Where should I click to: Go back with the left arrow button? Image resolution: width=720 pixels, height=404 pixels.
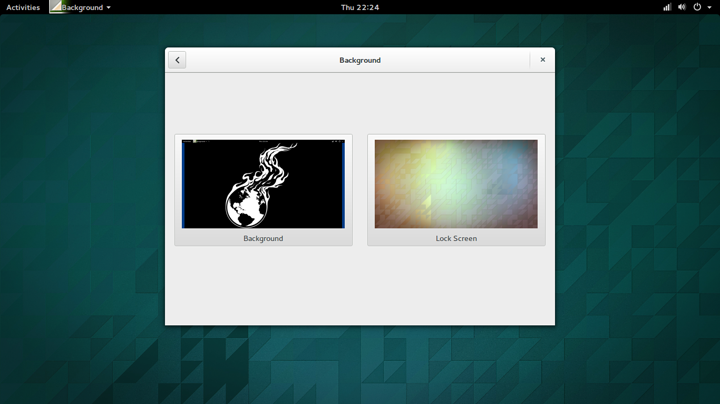click(177, 60)
